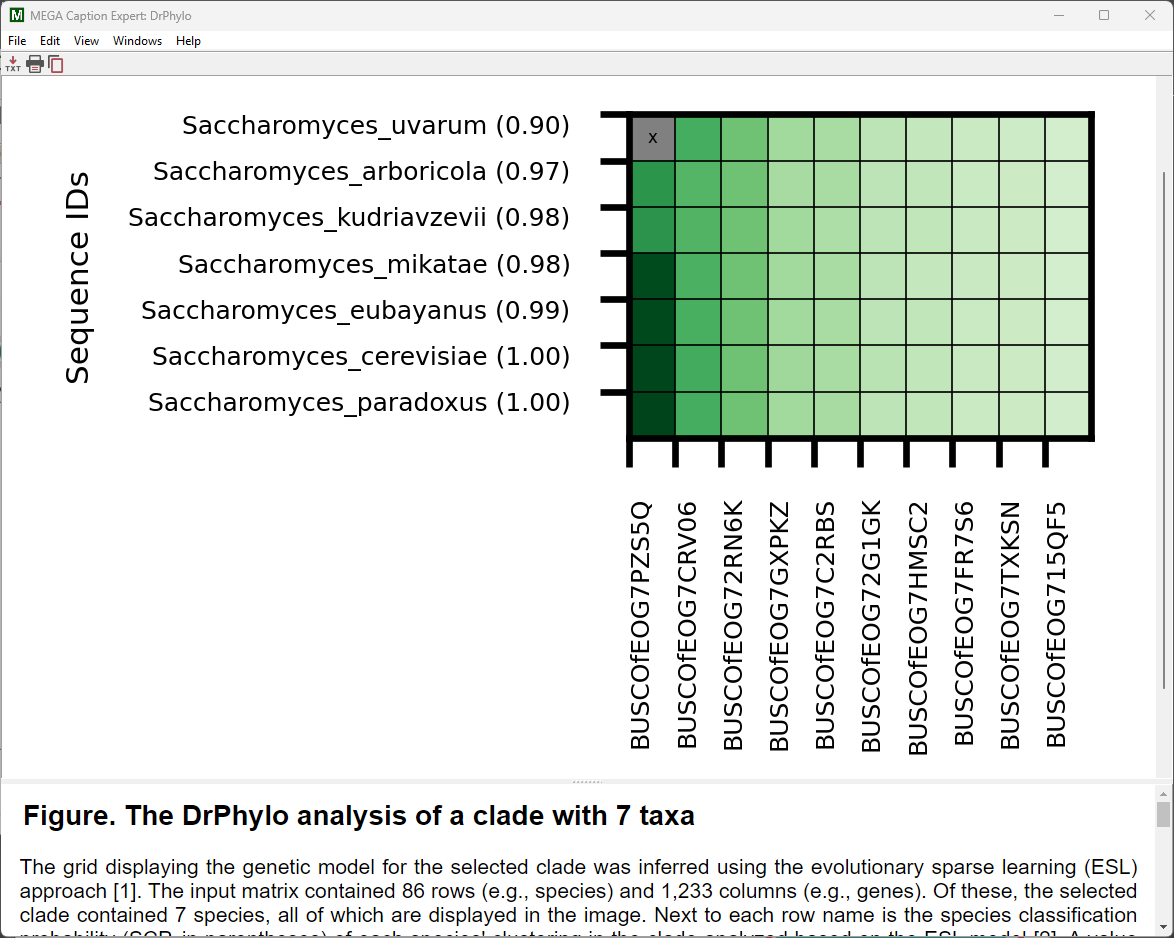1174x938 pixels.
Task: Click the MEGA app icon in the title bar
Action: (x=16, y=16)
